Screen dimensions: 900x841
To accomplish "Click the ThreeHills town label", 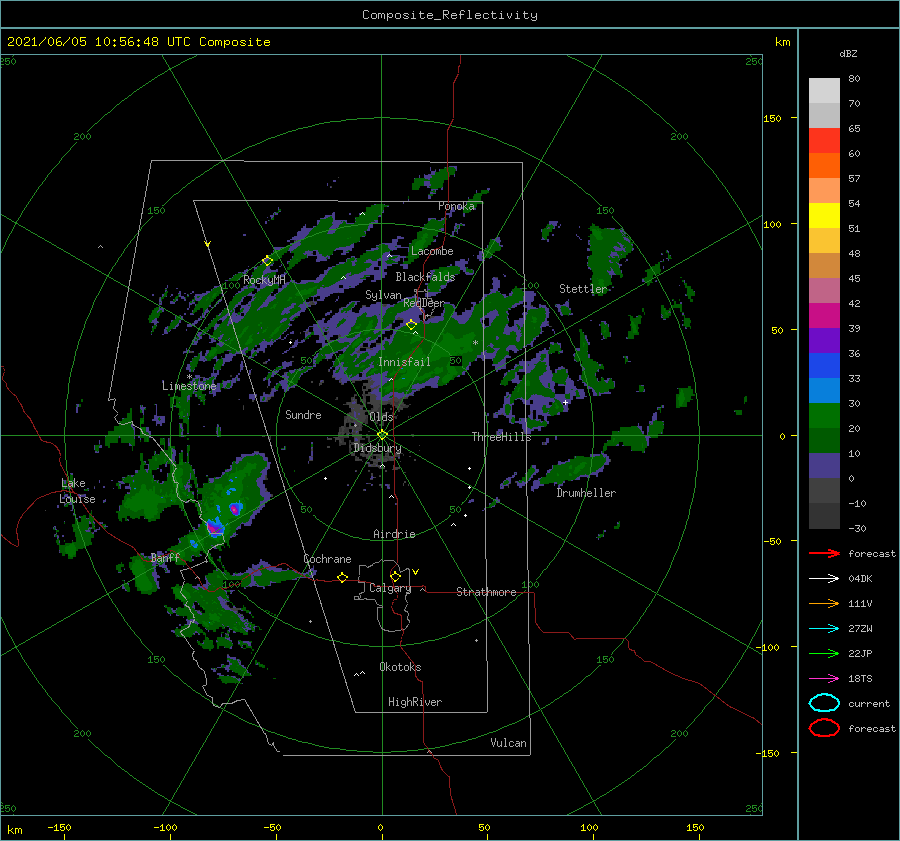I will pos(502,437).
